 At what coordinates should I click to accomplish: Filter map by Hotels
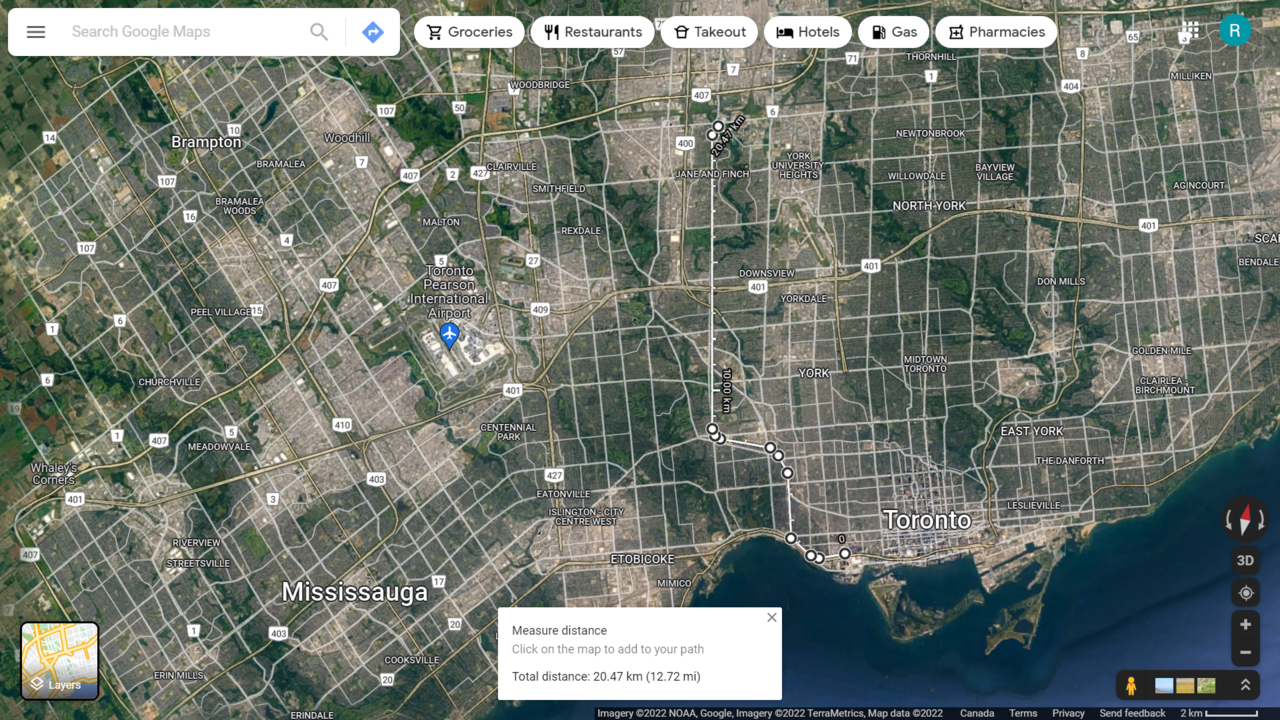coord(808,32)
